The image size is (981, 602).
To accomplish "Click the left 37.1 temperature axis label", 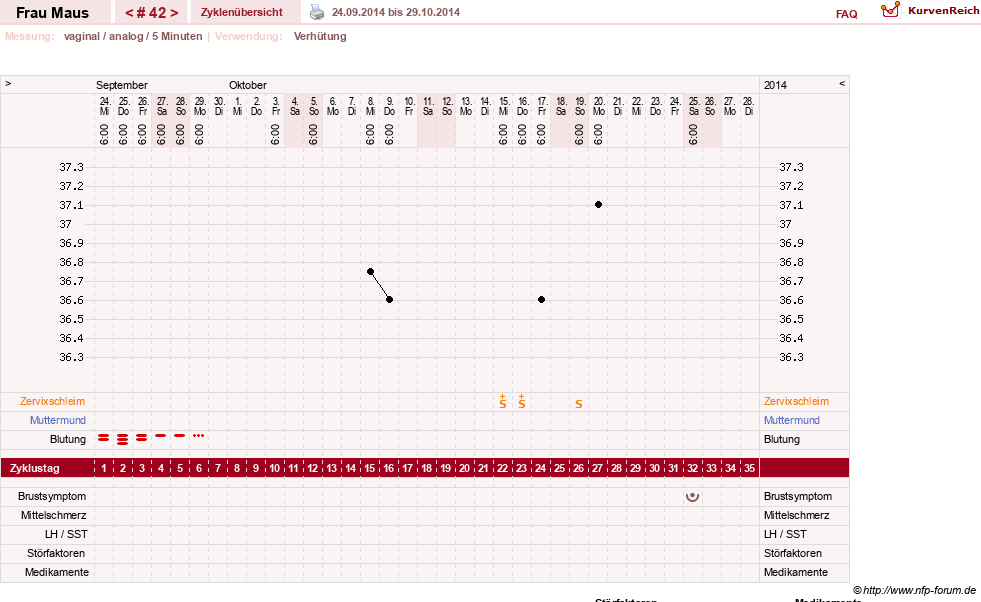I will [x=71, y=205].
